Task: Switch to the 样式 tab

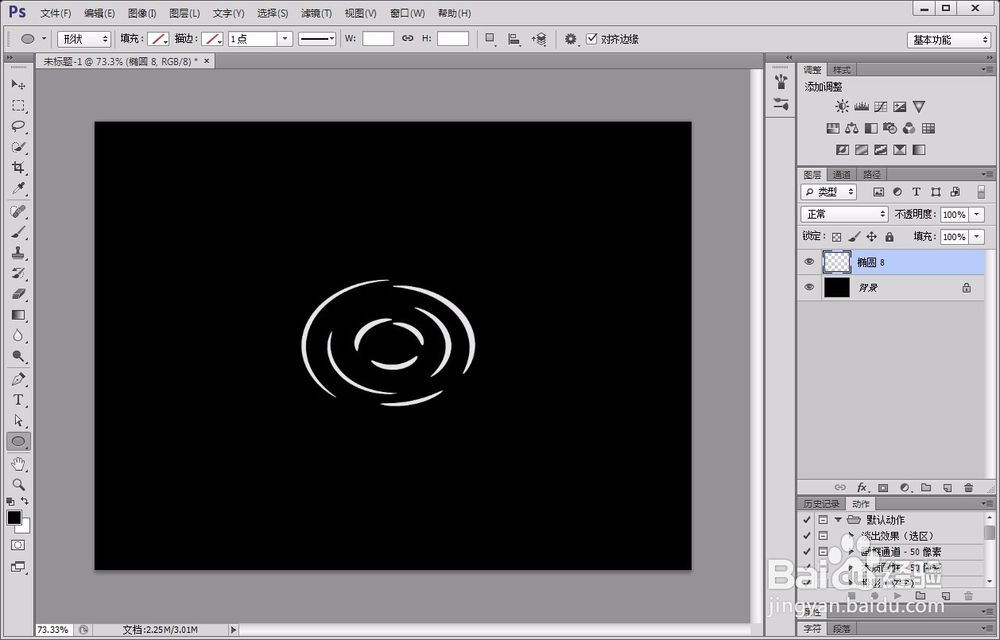Action: 842,69
